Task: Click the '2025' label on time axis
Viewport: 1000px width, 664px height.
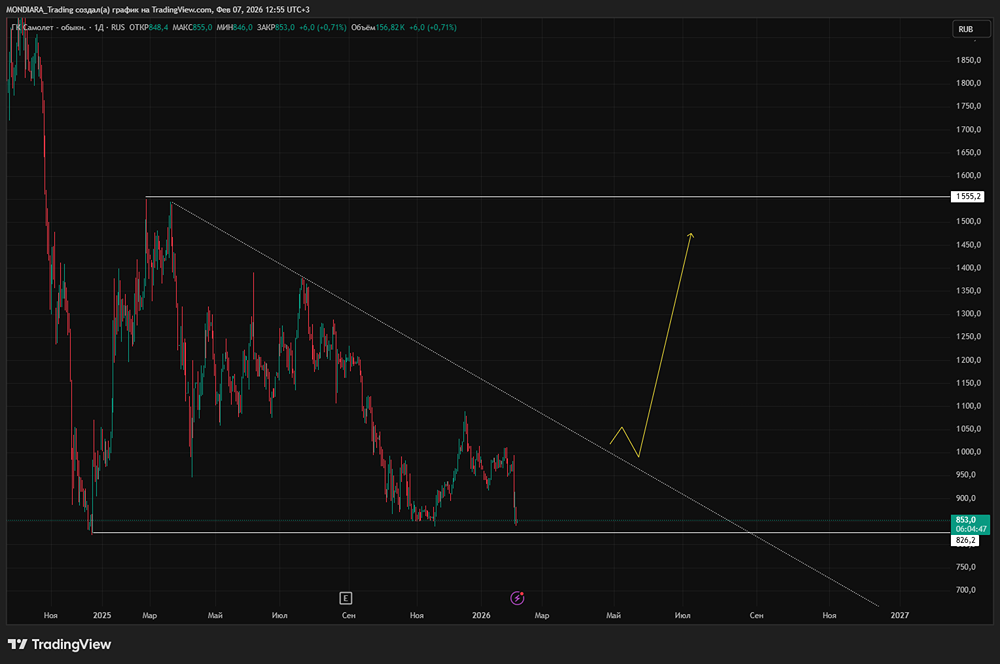Action: click(x=102, y=616)
